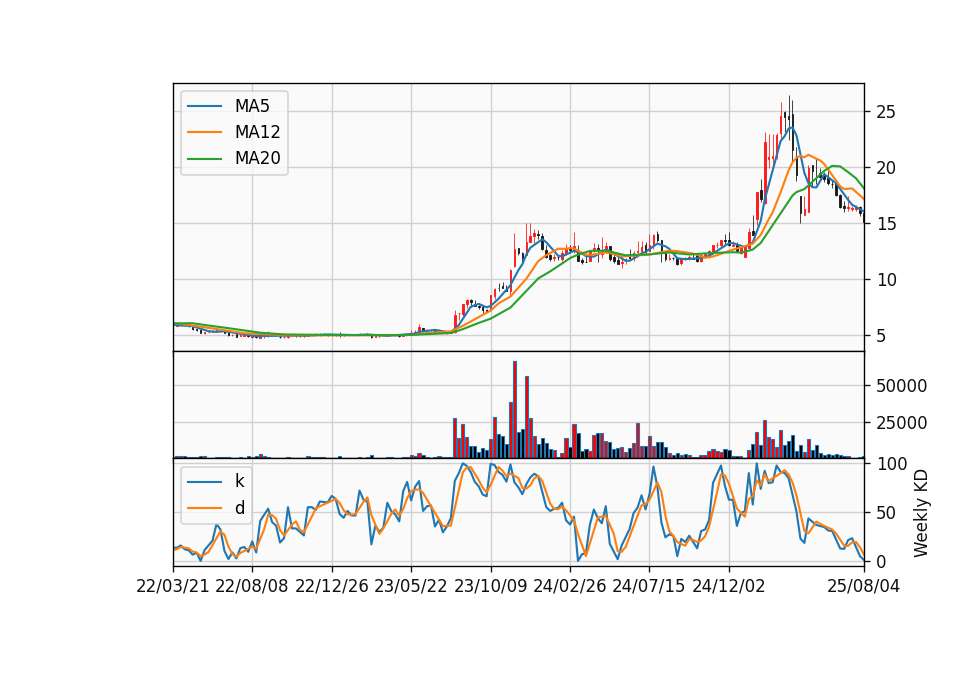Click the 24/12/02 date tick label

point(729,586)
